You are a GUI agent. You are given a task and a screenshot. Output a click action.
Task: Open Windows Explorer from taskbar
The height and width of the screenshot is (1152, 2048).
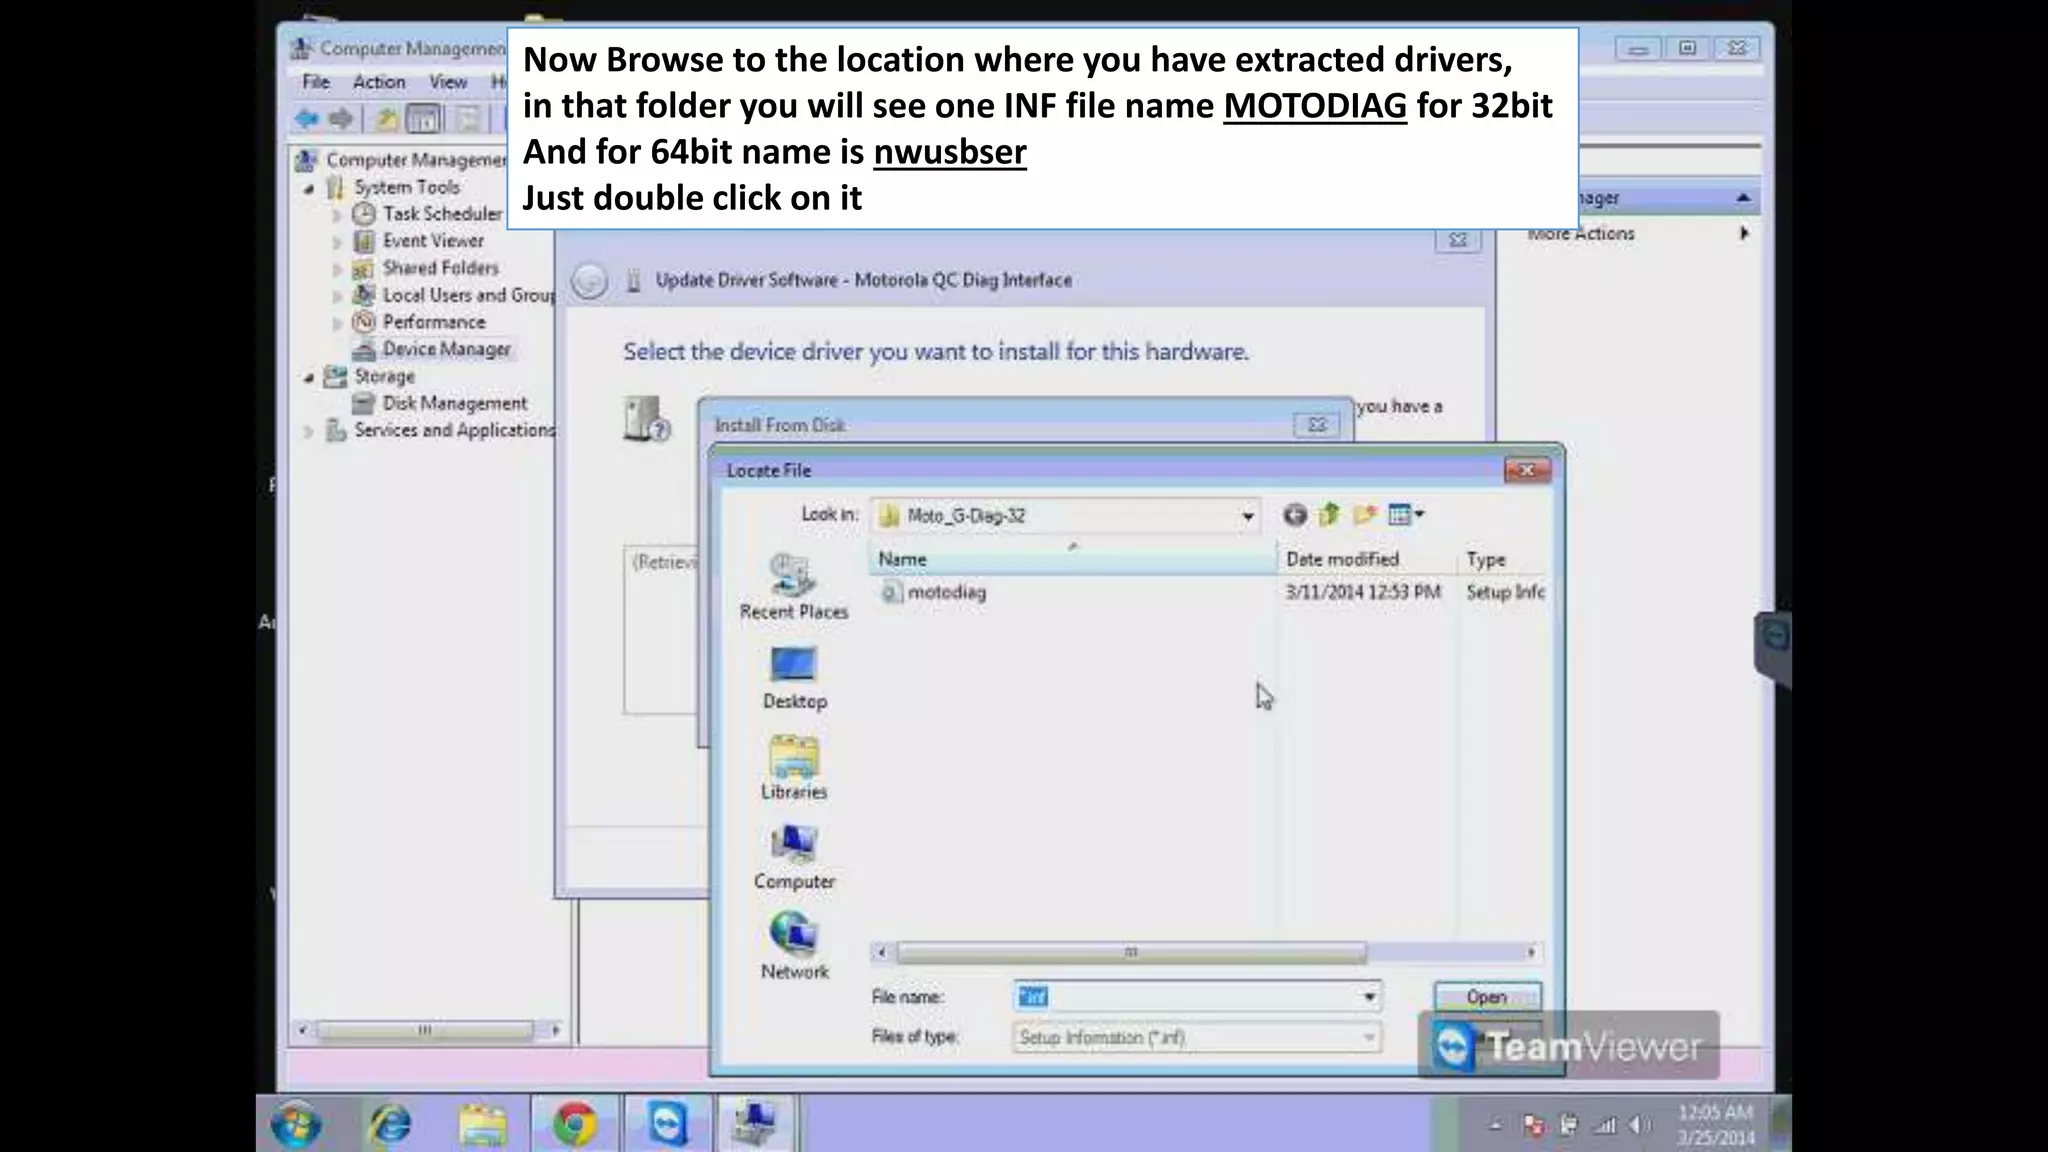point(482,1124)
